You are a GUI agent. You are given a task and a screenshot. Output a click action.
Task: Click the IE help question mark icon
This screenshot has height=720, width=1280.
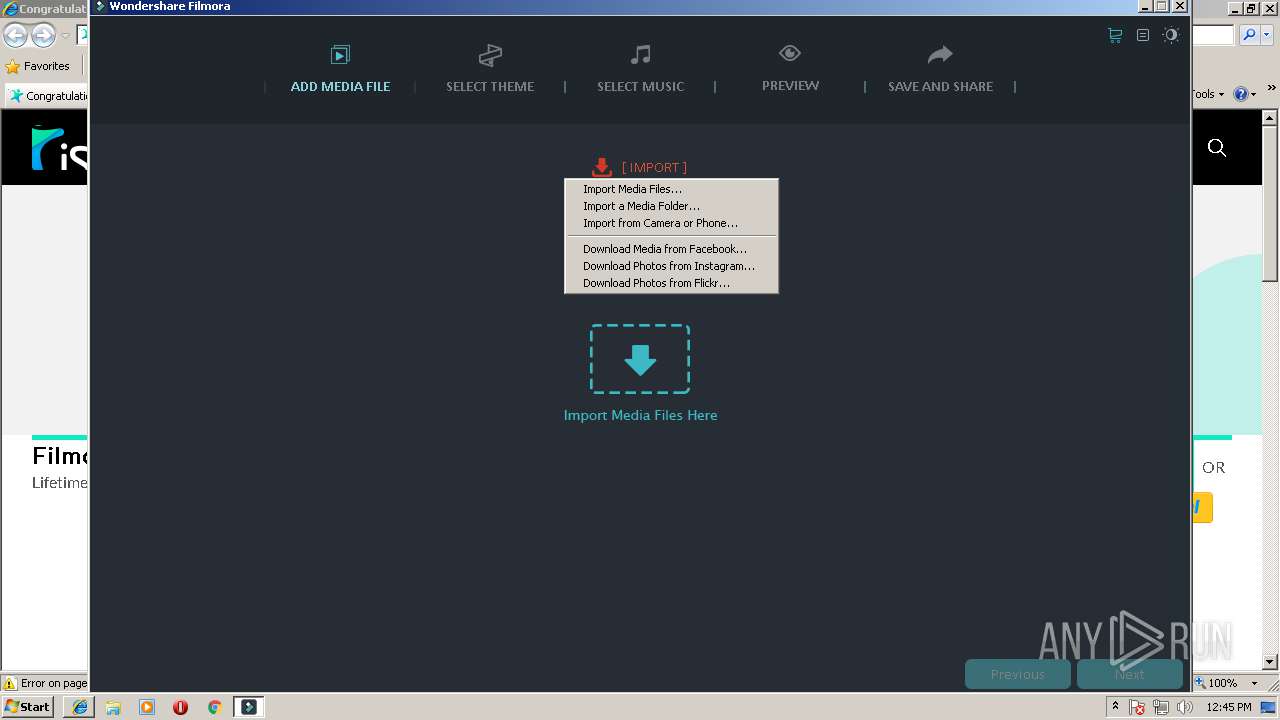pyautogui.click(x=1240, y=94)
